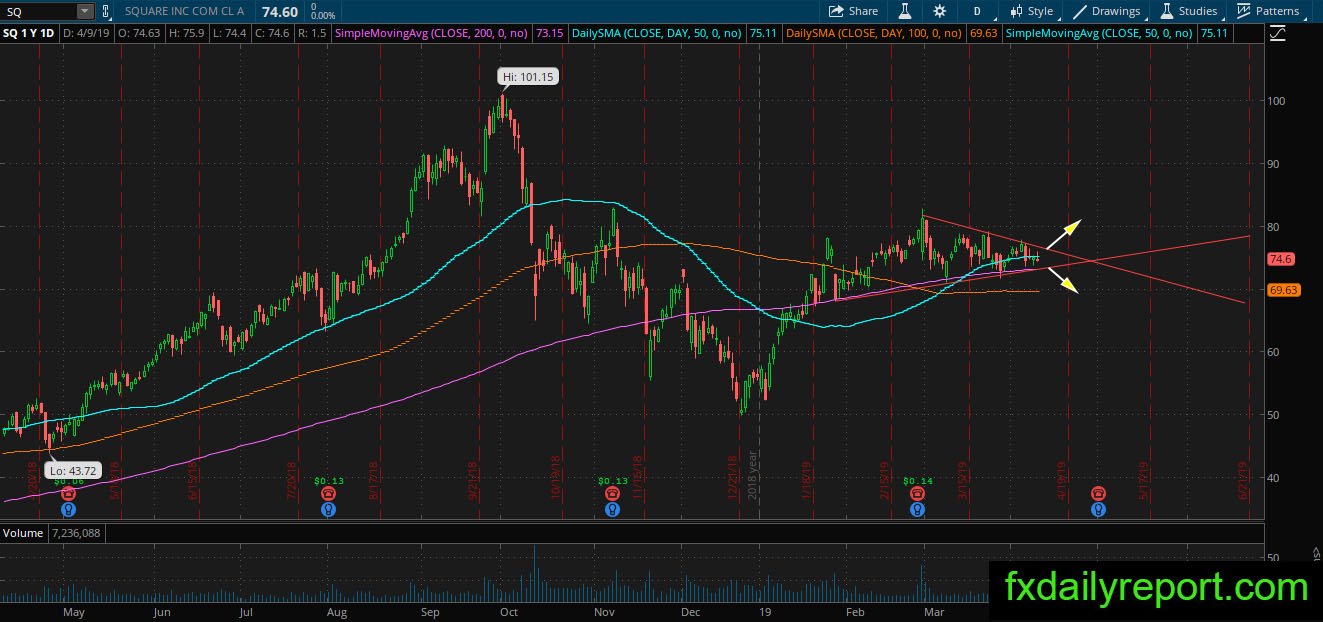Viewport: 1323px width, 622px height.
Task: Click the blue lightbulb icon under $0.14
Action: (x=917, y=509)
